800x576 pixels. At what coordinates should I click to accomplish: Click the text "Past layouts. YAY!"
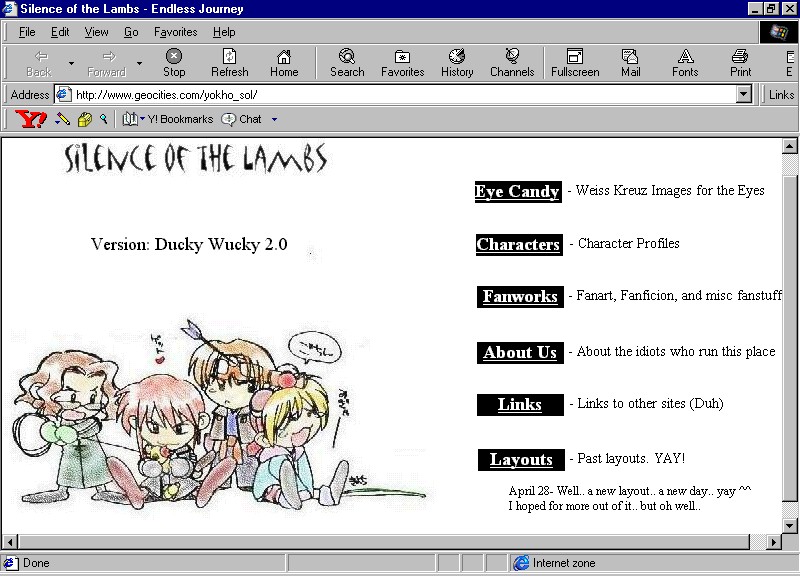631,458
